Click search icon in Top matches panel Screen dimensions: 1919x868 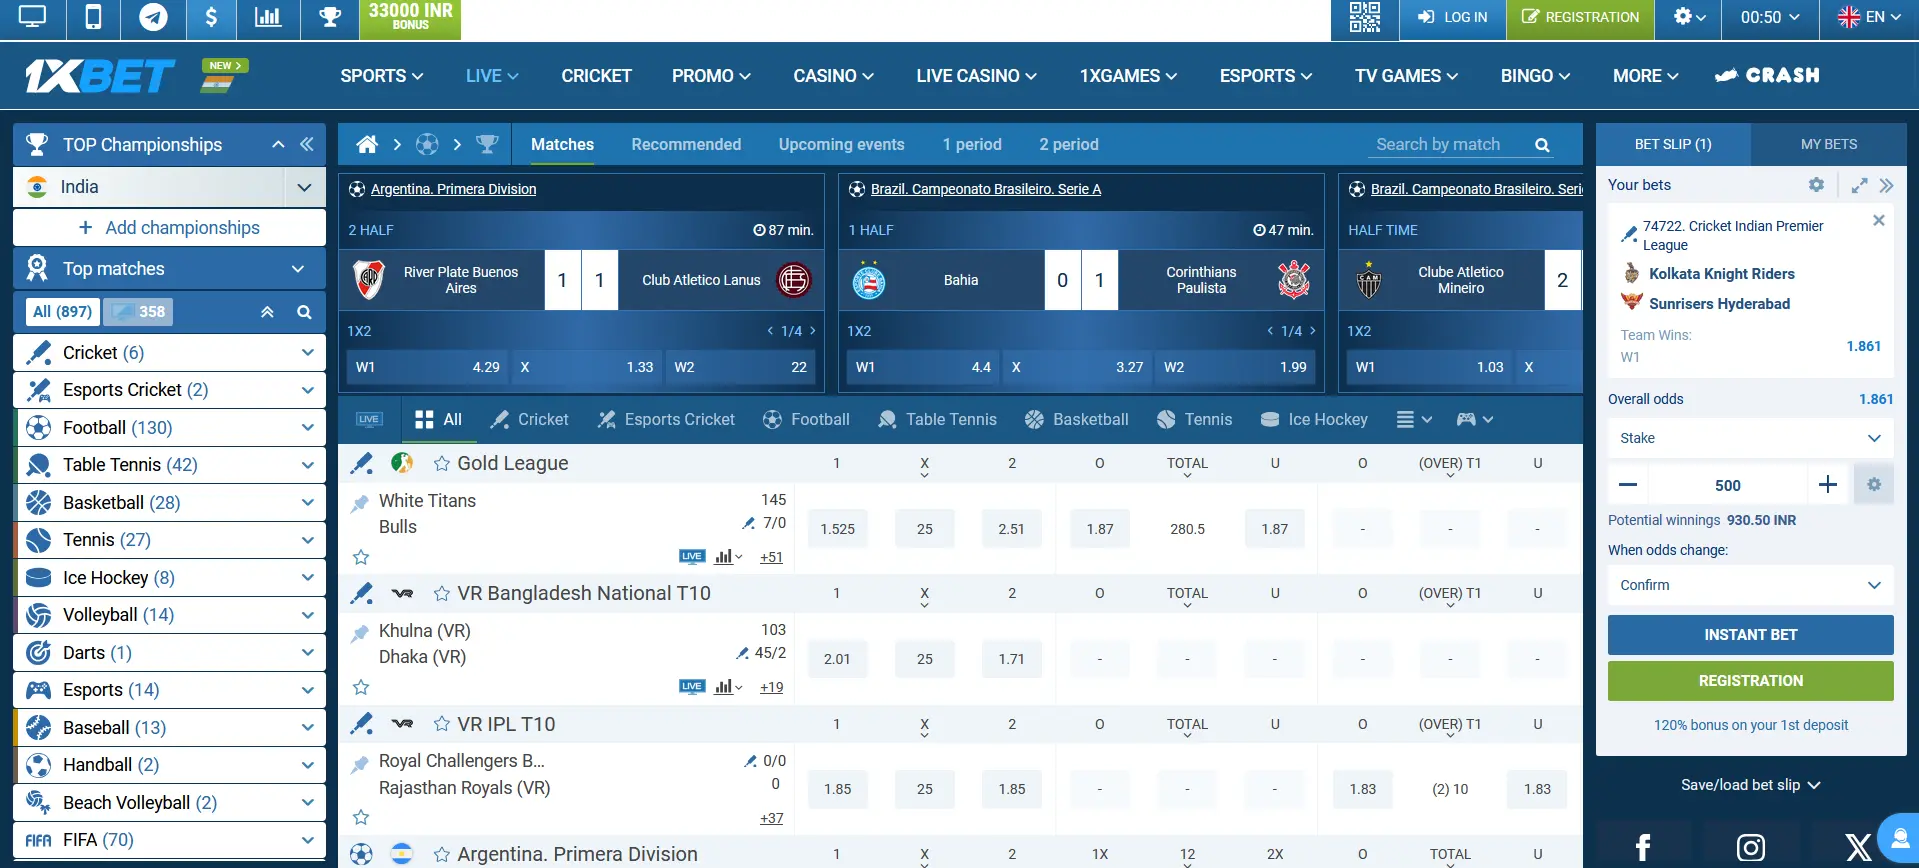tap(304, 312)
